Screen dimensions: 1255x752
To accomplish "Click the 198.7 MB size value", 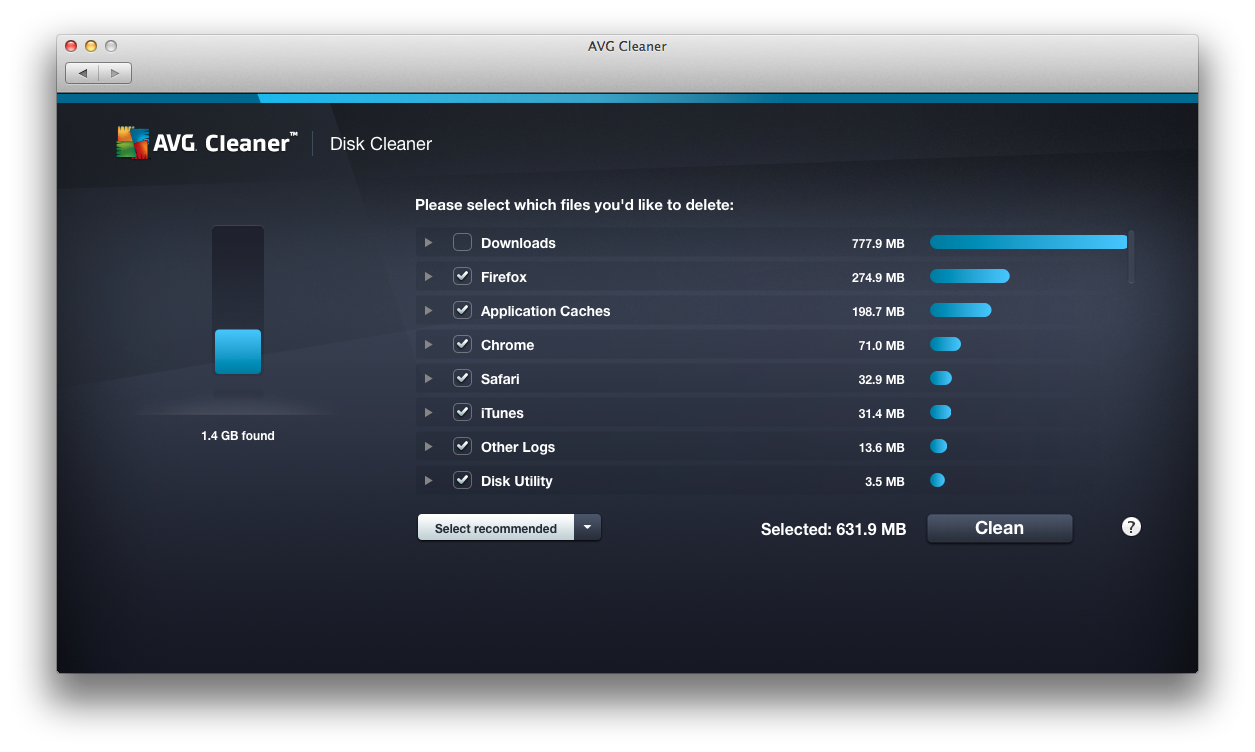I will click(x=878, y=312).
